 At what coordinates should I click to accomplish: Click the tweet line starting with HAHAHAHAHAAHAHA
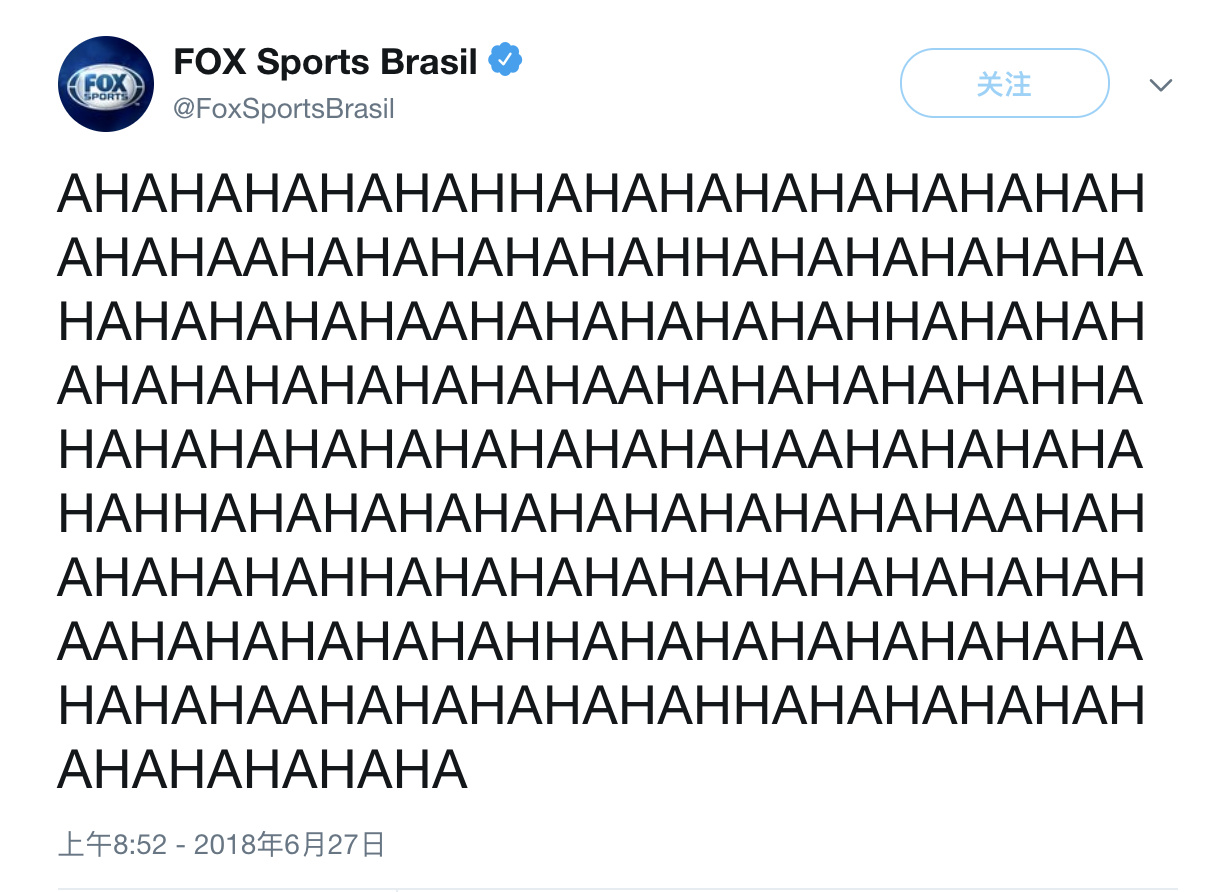pyautogui.click(x=600, y=322)
